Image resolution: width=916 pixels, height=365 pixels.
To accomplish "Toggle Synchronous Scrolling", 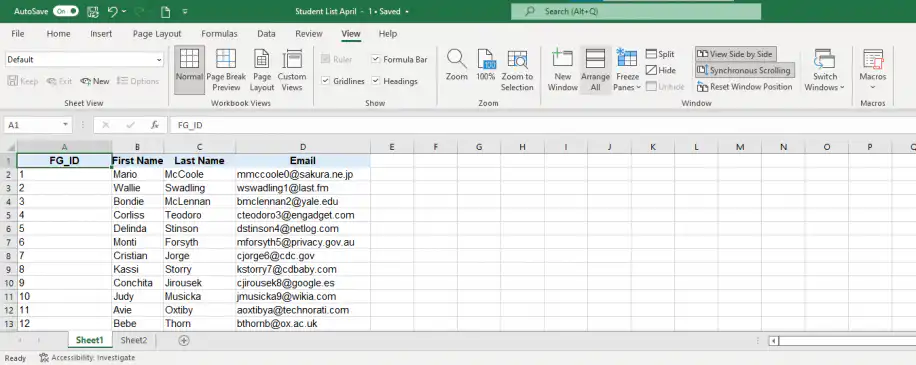I will click(745, 70).
